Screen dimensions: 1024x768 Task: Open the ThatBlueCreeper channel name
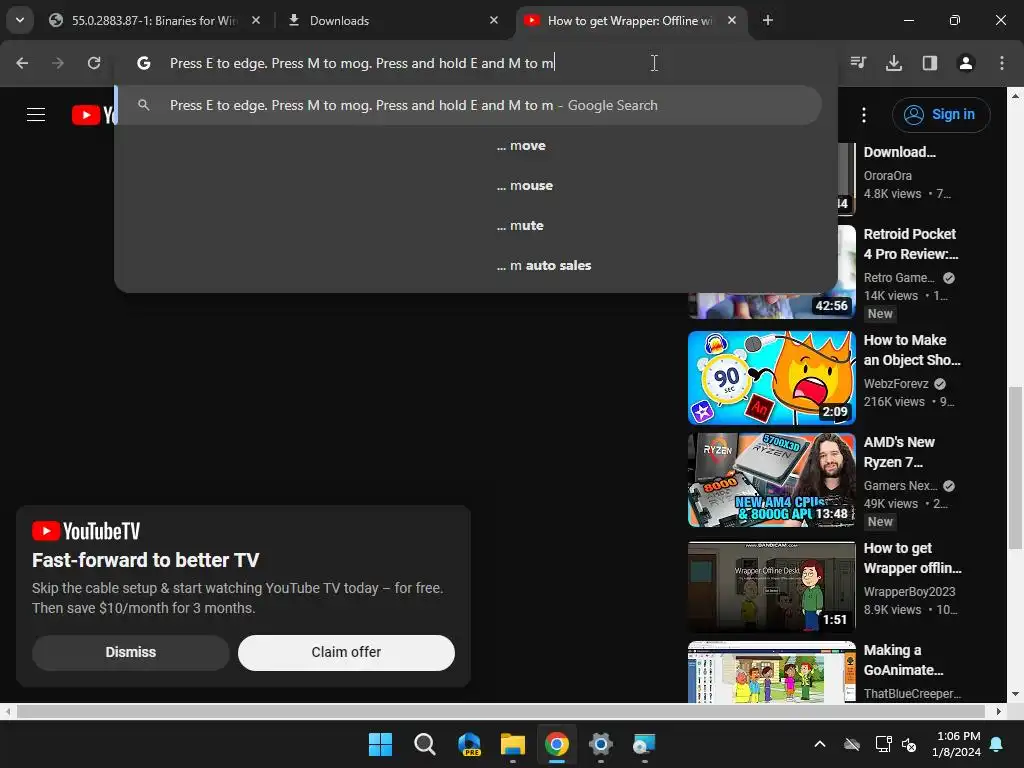912,694
